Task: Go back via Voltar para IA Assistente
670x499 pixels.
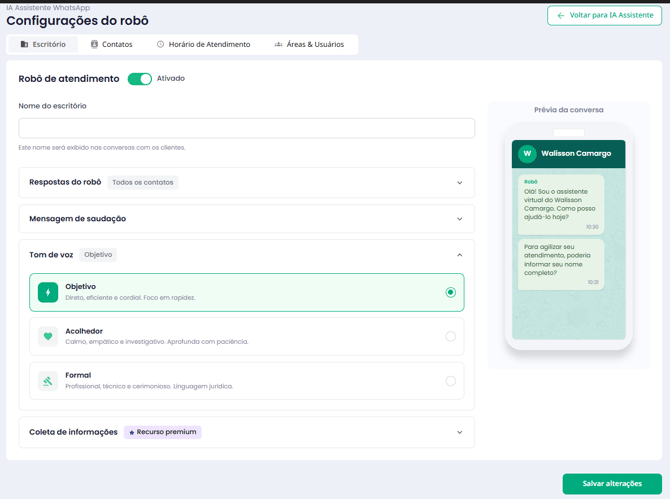Action: (x=604, y=16)
